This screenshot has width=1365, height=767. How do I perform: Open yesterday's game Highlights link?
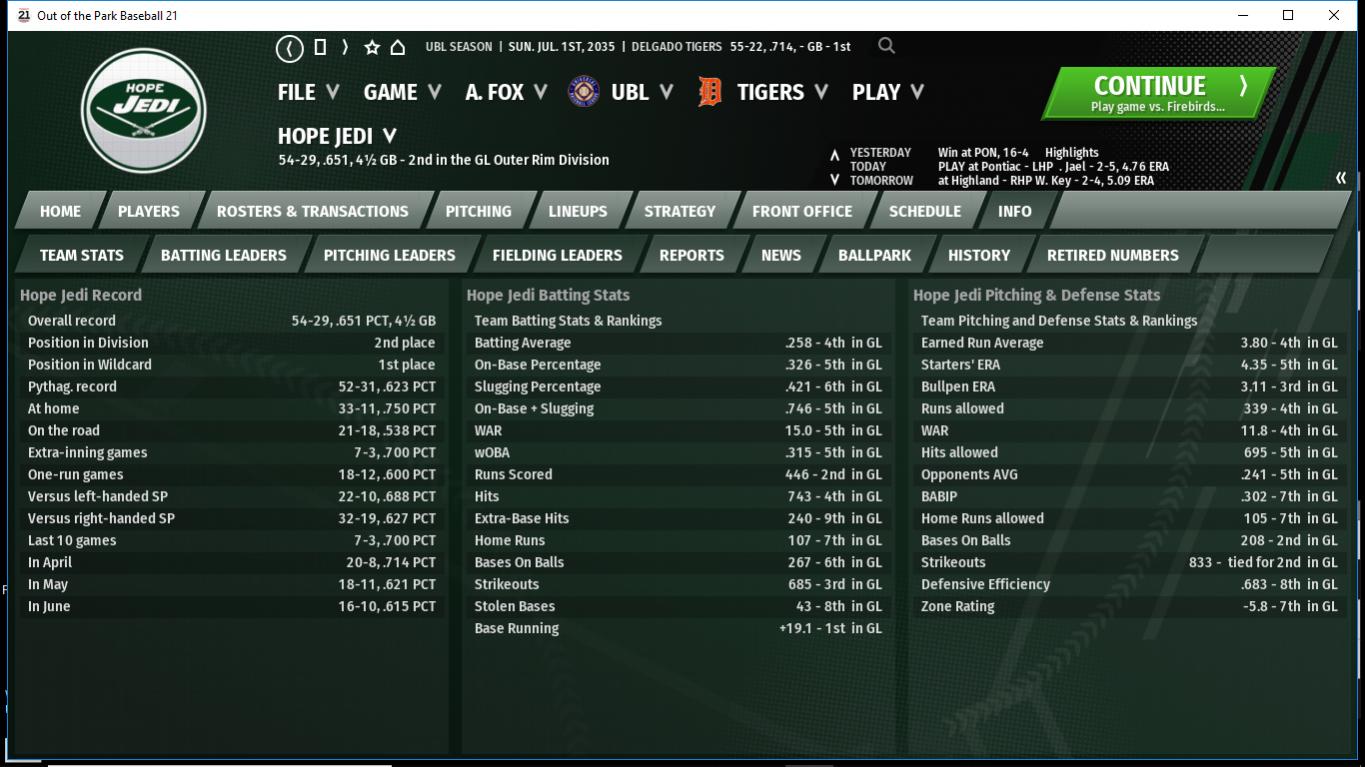(x=1072, y=153)
